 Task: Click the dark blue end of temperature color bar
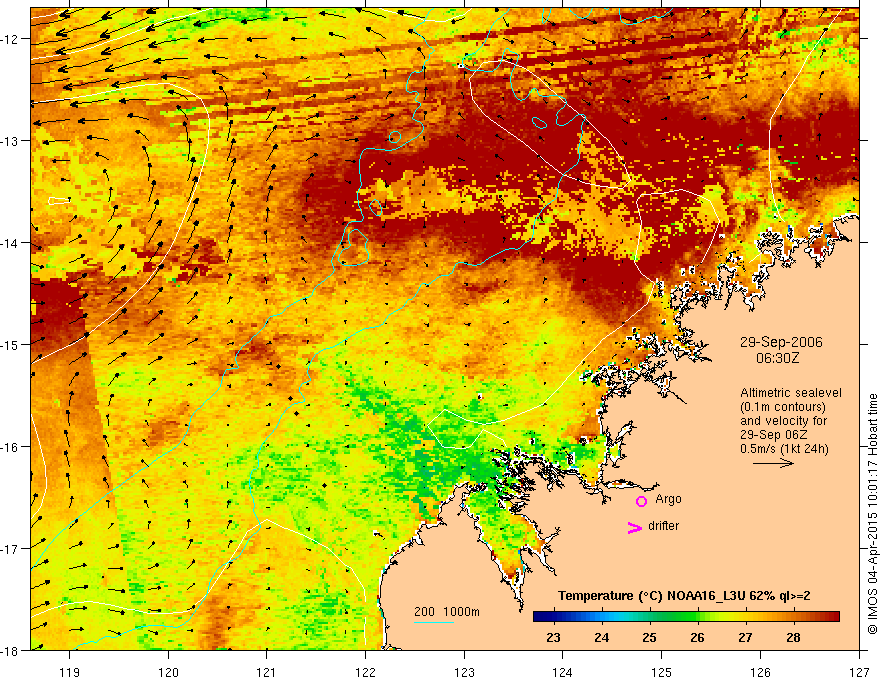point(540,617)
